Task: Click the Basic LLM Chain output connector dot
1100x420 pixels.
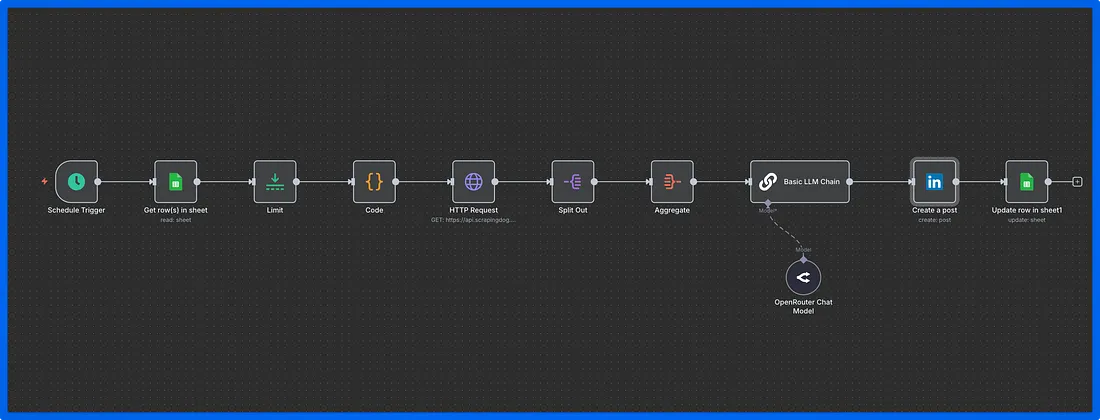Action: point(850,182)
